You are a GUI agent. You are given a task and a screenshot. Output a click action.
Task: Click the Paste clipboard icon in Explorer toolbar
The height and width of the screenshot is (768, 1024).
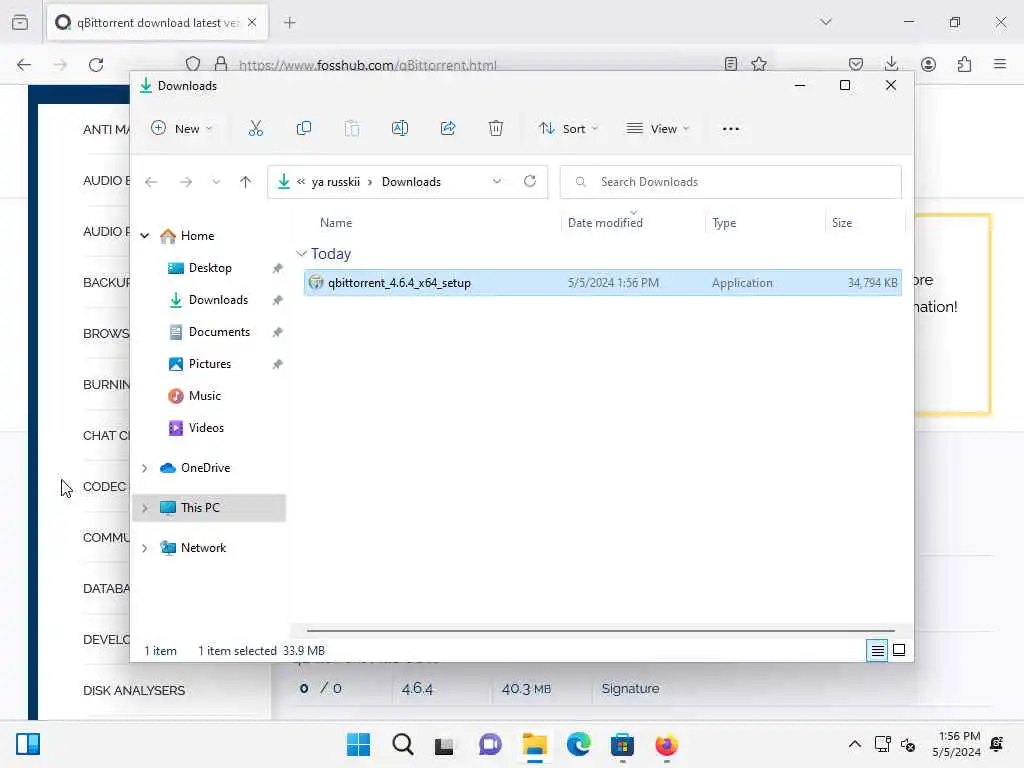point(352,129)
